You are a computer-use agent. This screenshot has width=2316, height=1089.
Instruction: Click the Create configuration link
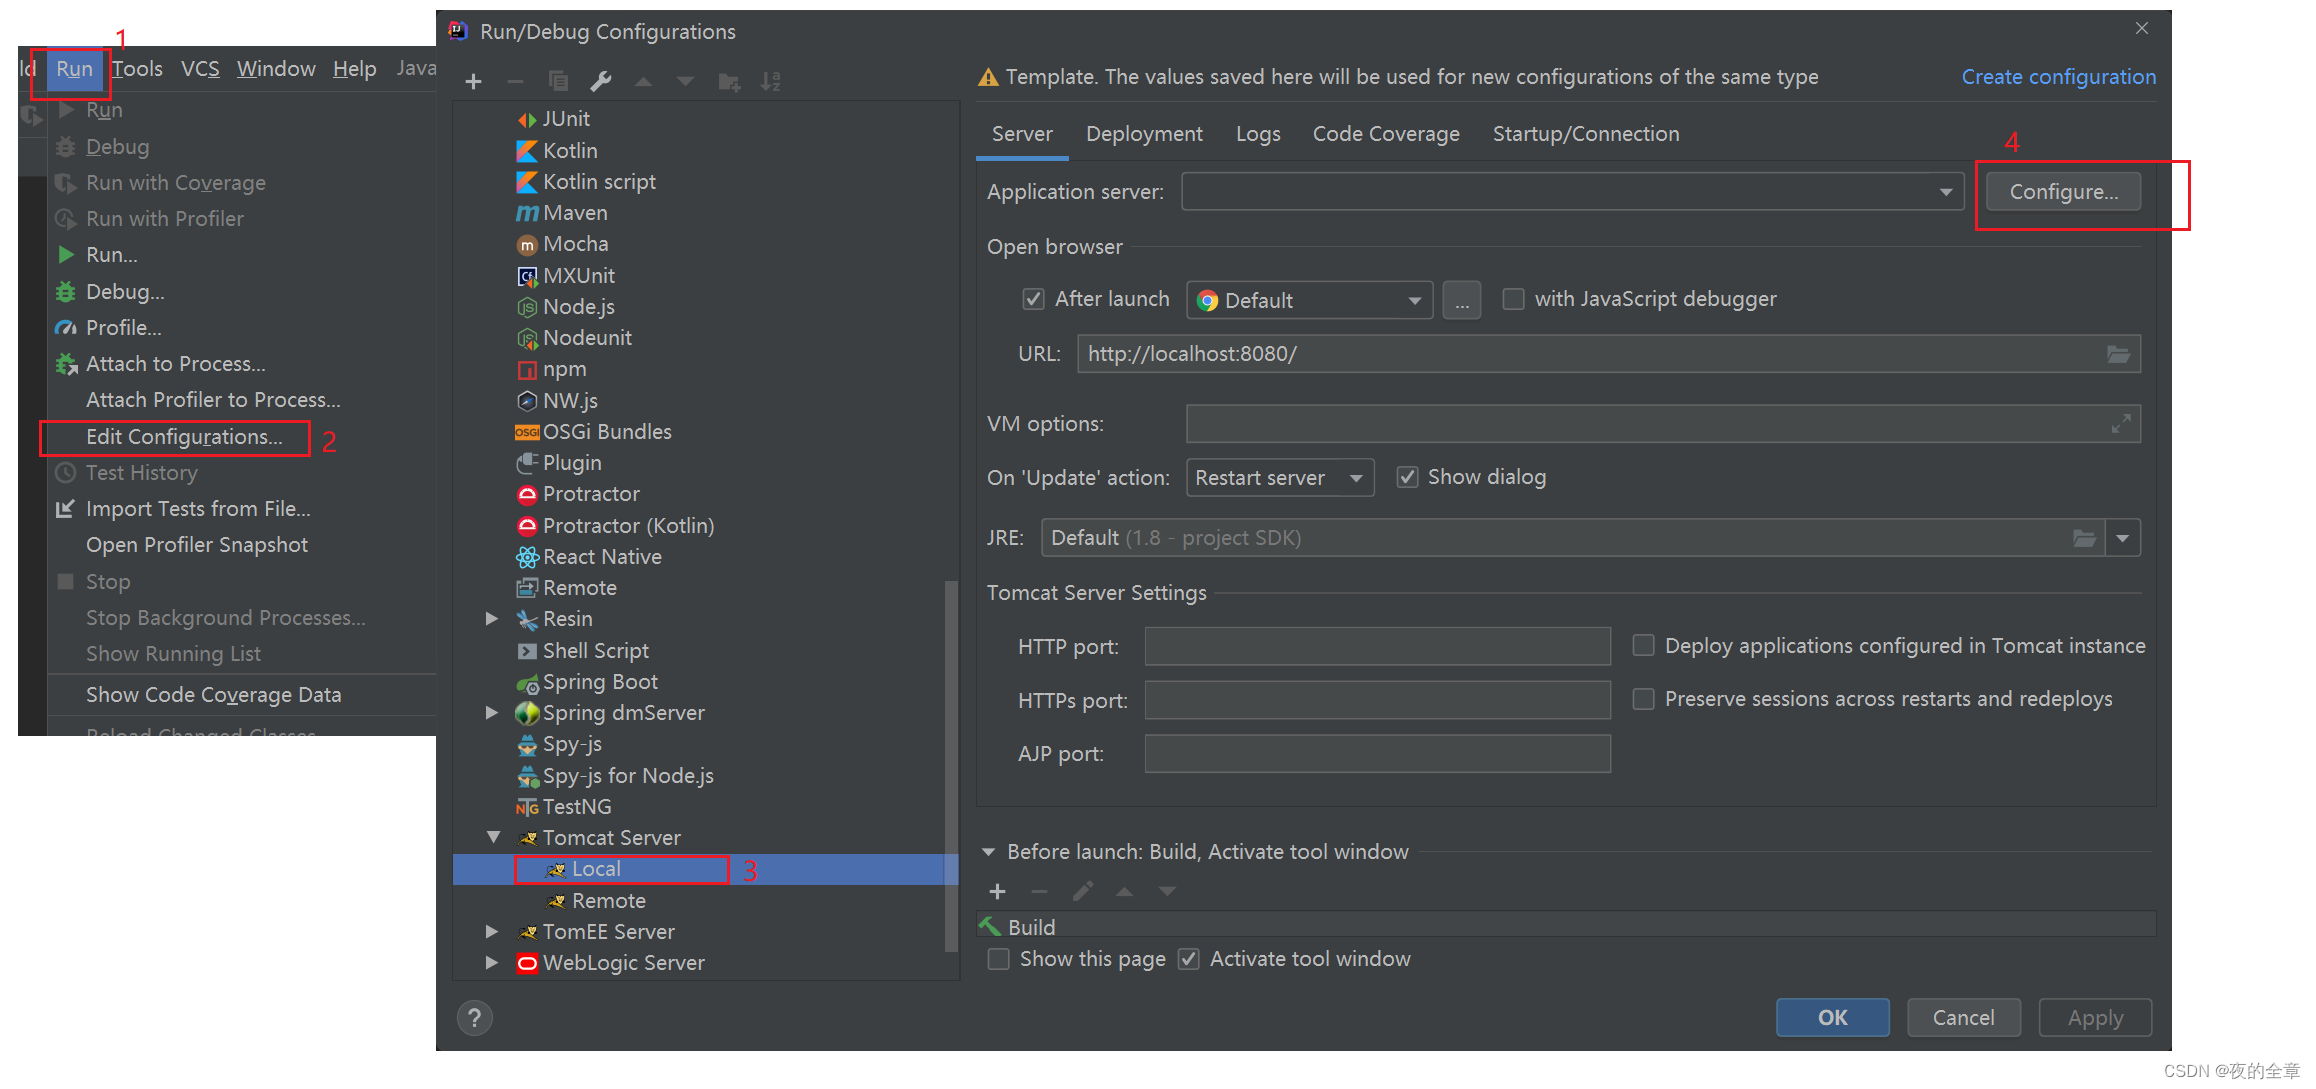pos(2058,77)
